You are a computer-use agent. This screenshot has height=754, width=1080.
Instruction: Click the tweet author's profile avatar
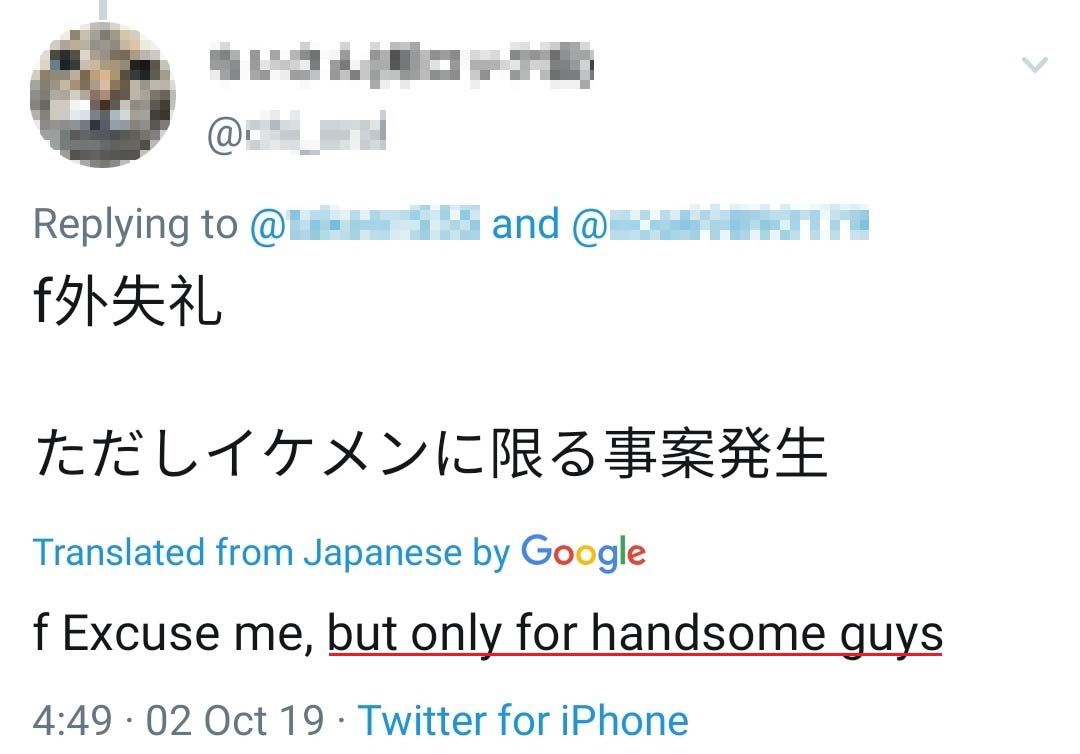tap(103, 95)
